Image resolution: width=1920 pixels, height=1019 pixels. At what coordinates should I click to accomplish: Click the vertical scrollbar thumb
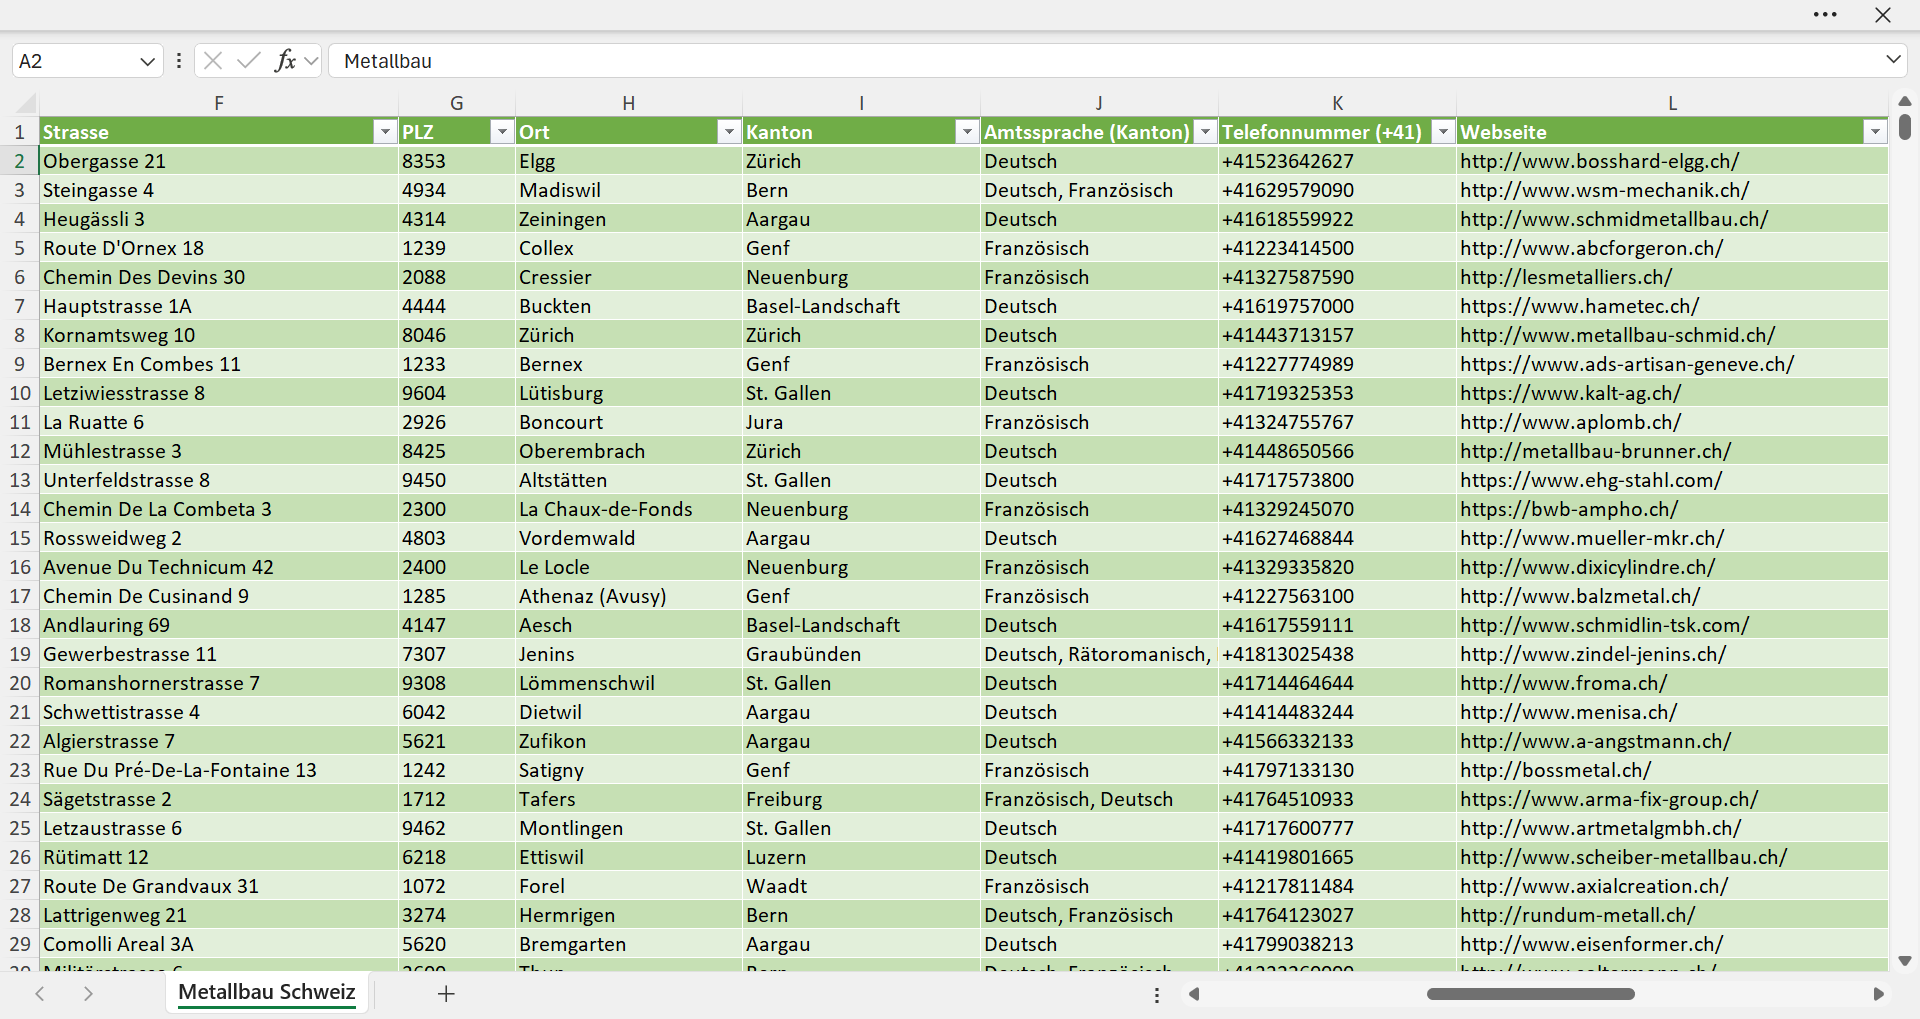pos(1904,127)
